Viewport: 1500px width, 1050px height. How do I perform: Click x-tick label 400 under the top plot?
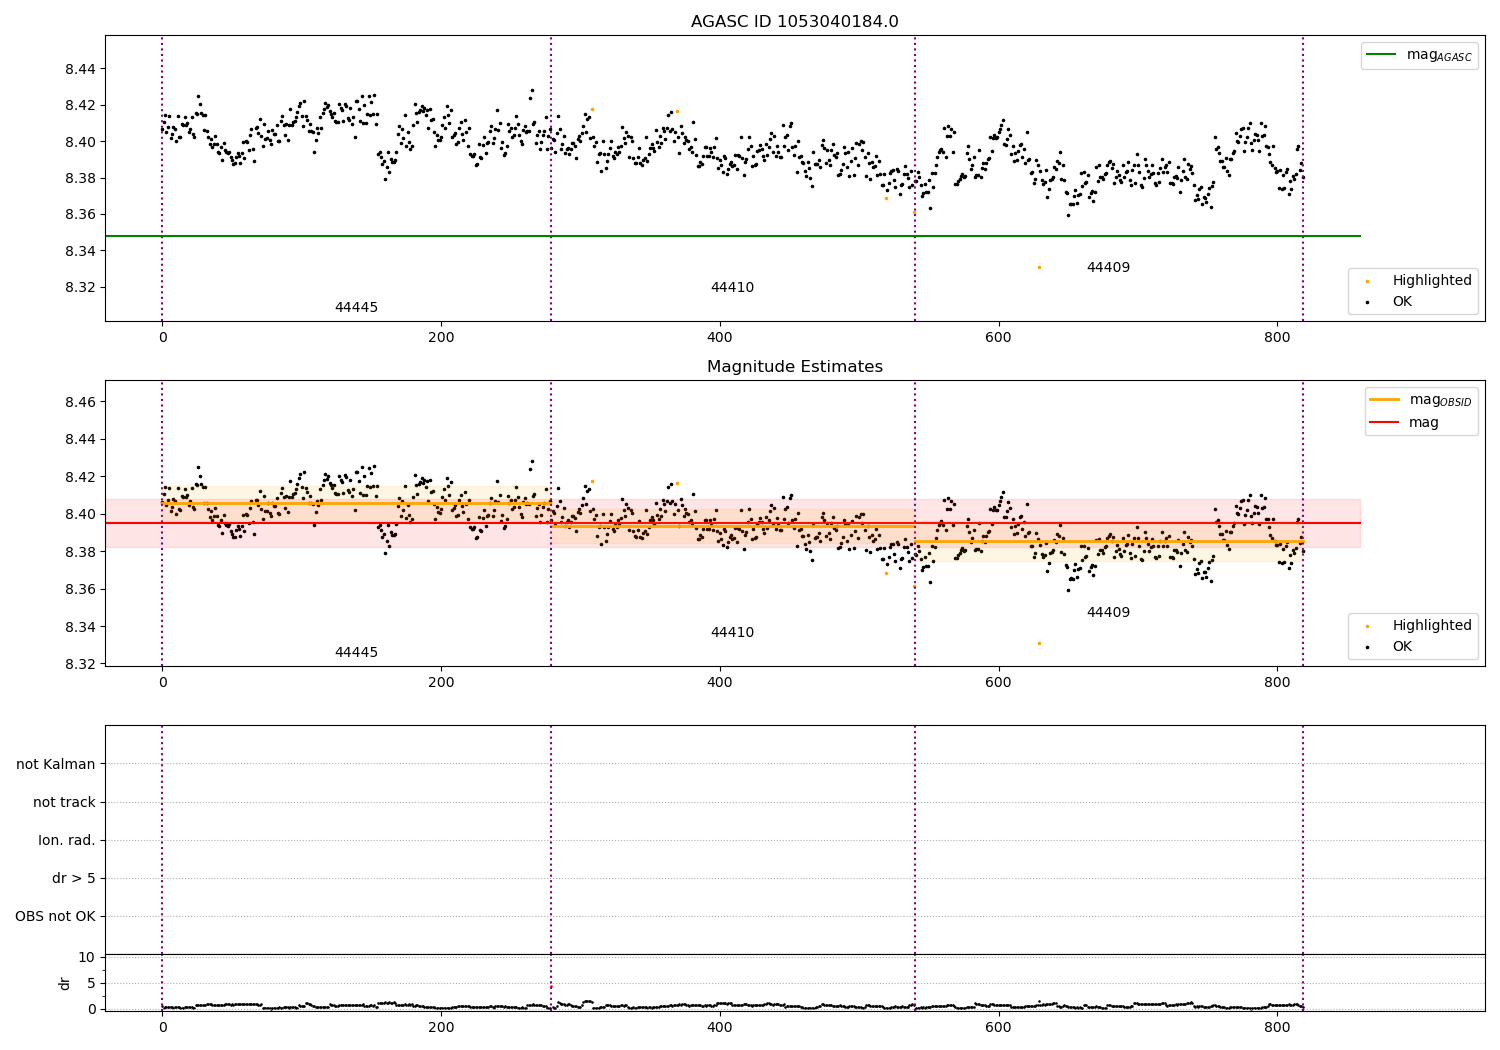[x=719, y=337]
